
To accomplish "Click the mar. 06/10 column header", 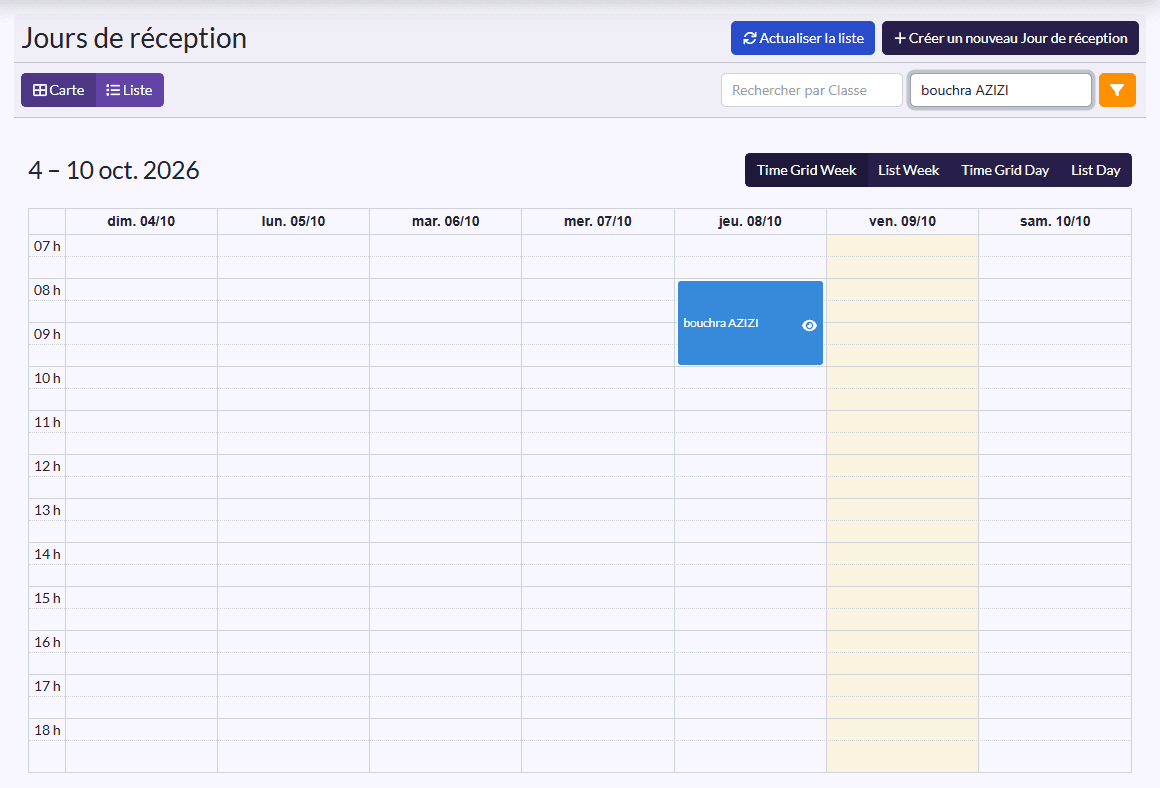I will pyautogui.click(x=445, y=221).
